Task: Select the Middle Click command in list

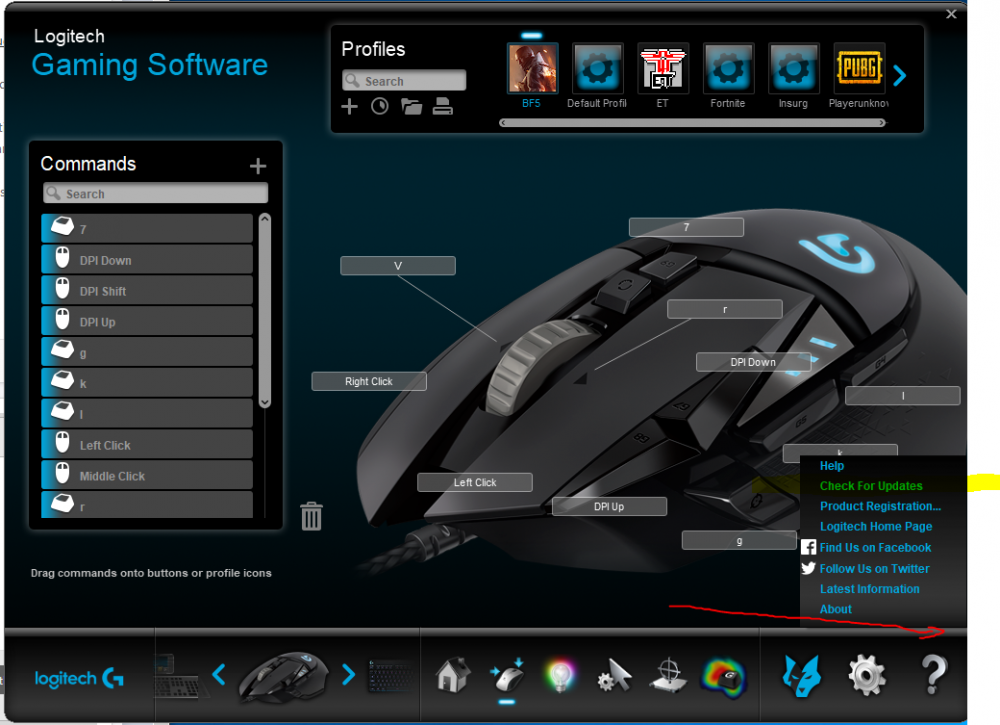Action: (147, 475)
